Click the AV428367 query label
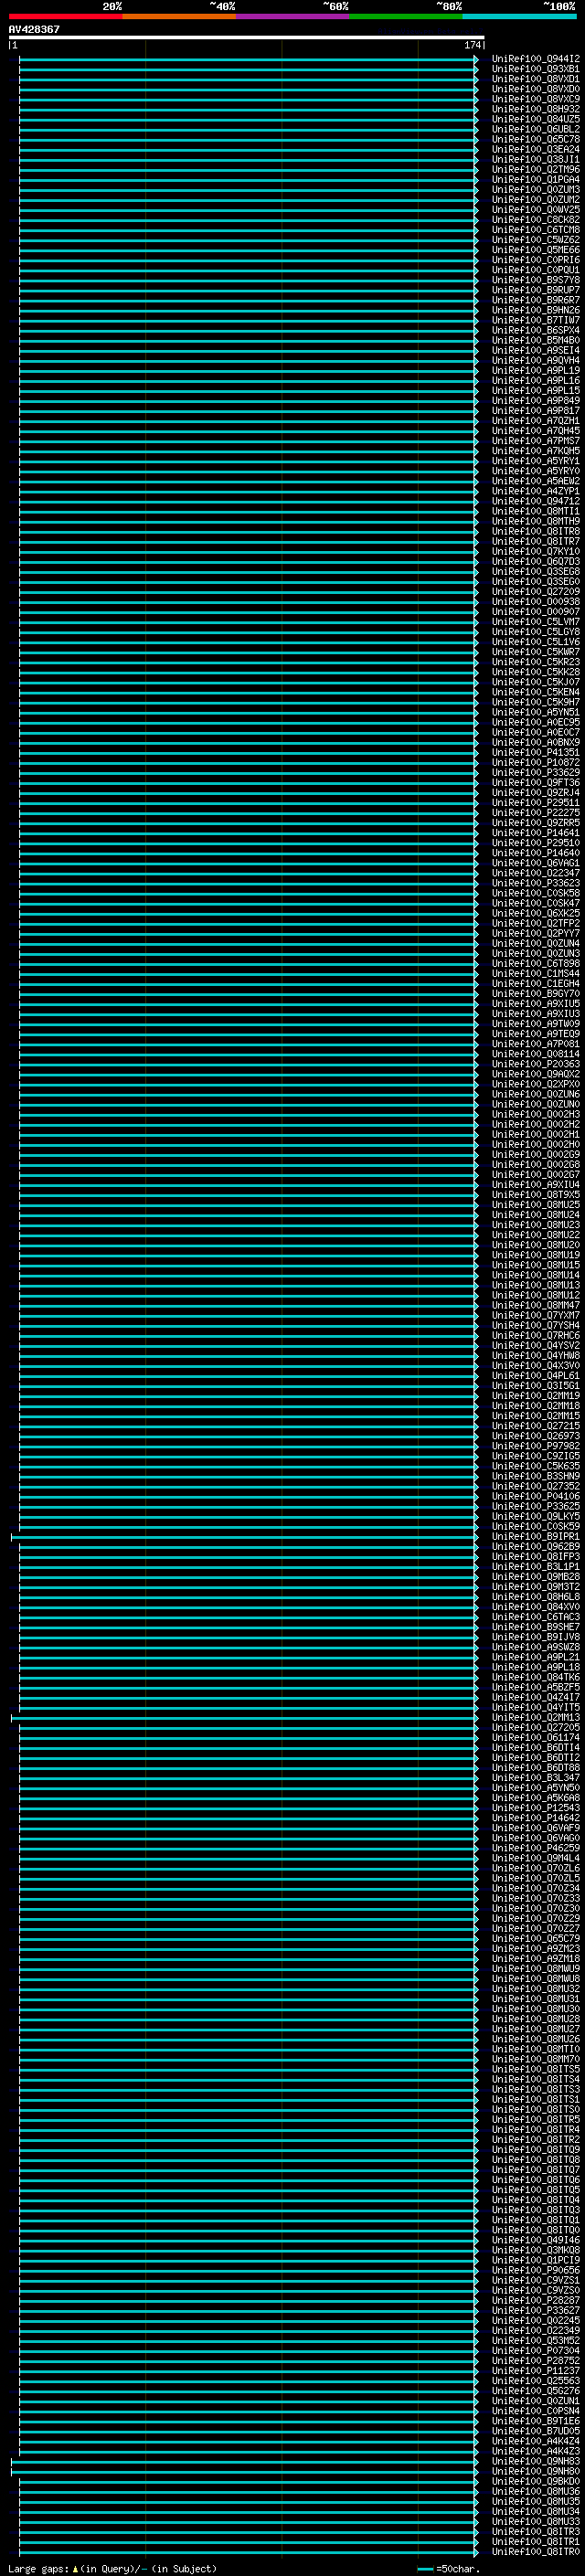The height and width of the screenshot is (2576, 585). point(34,30)
